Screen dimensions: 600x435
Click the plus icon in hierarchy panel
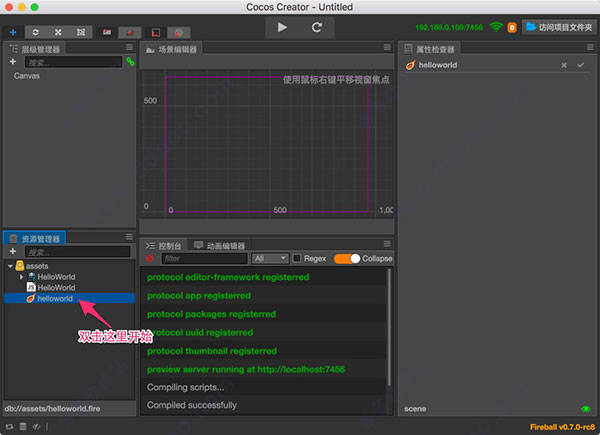13,62
